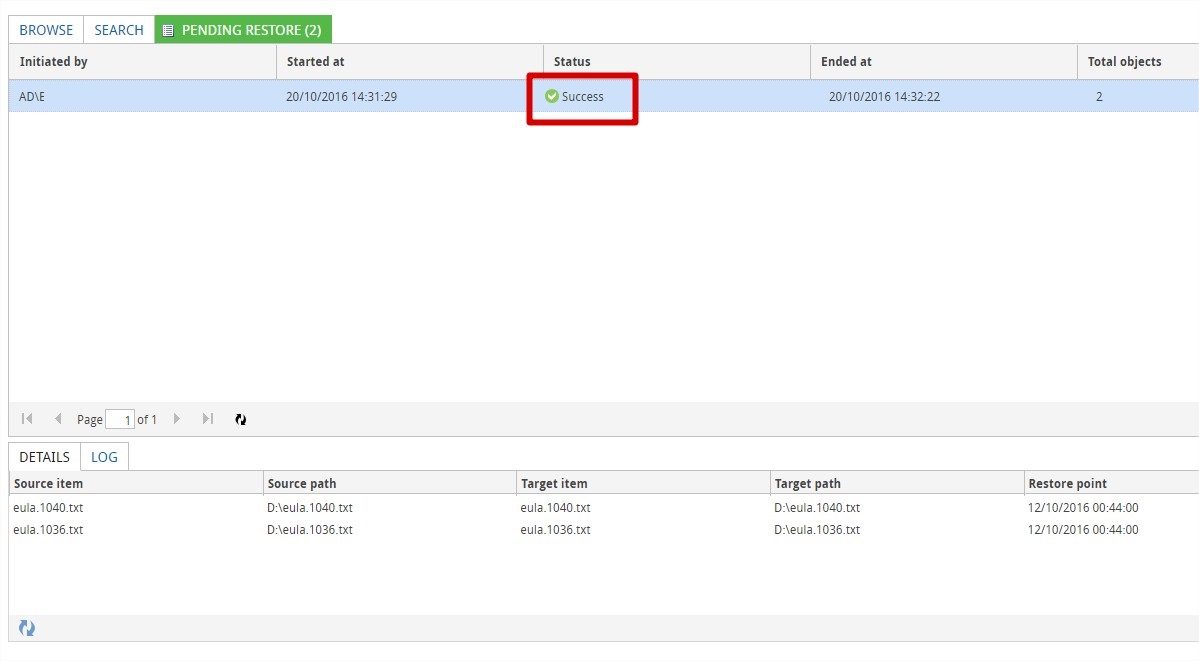Open the LOG tab
The height and width of the screenshot is (661, 1199).
(104, 457)
